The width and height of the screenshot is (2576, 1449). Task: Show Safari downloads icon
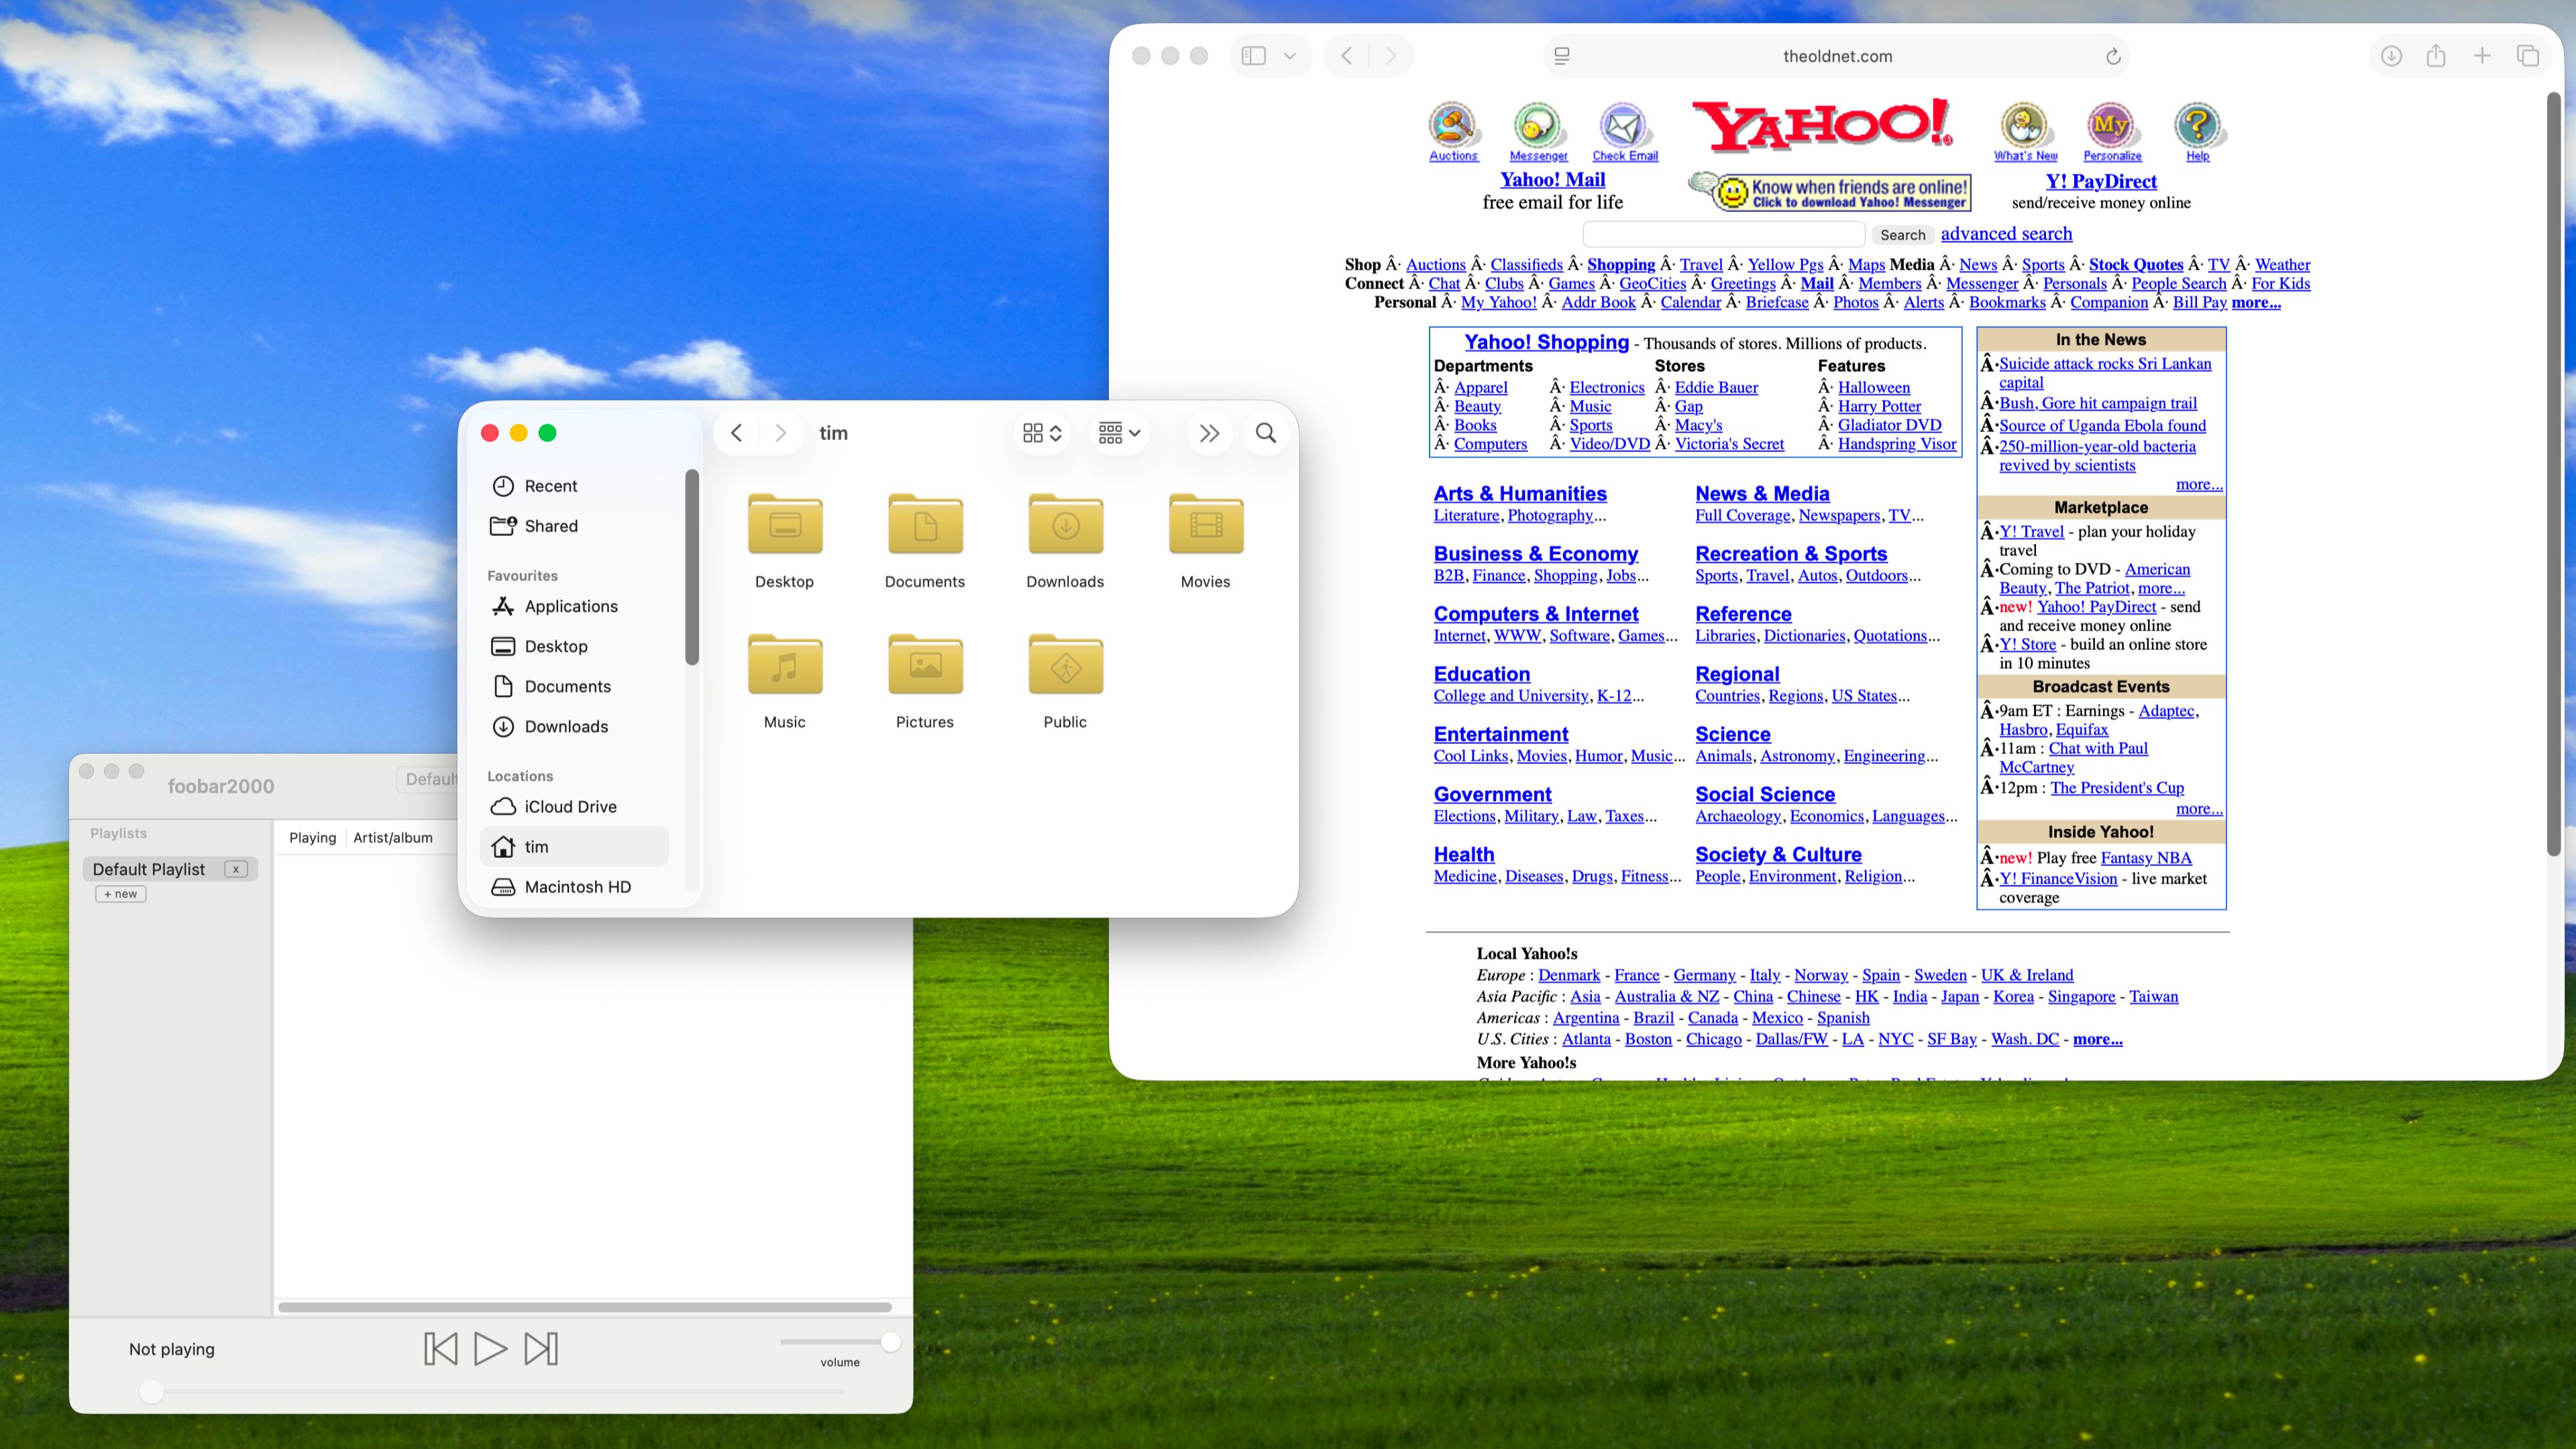[2391, 56]
